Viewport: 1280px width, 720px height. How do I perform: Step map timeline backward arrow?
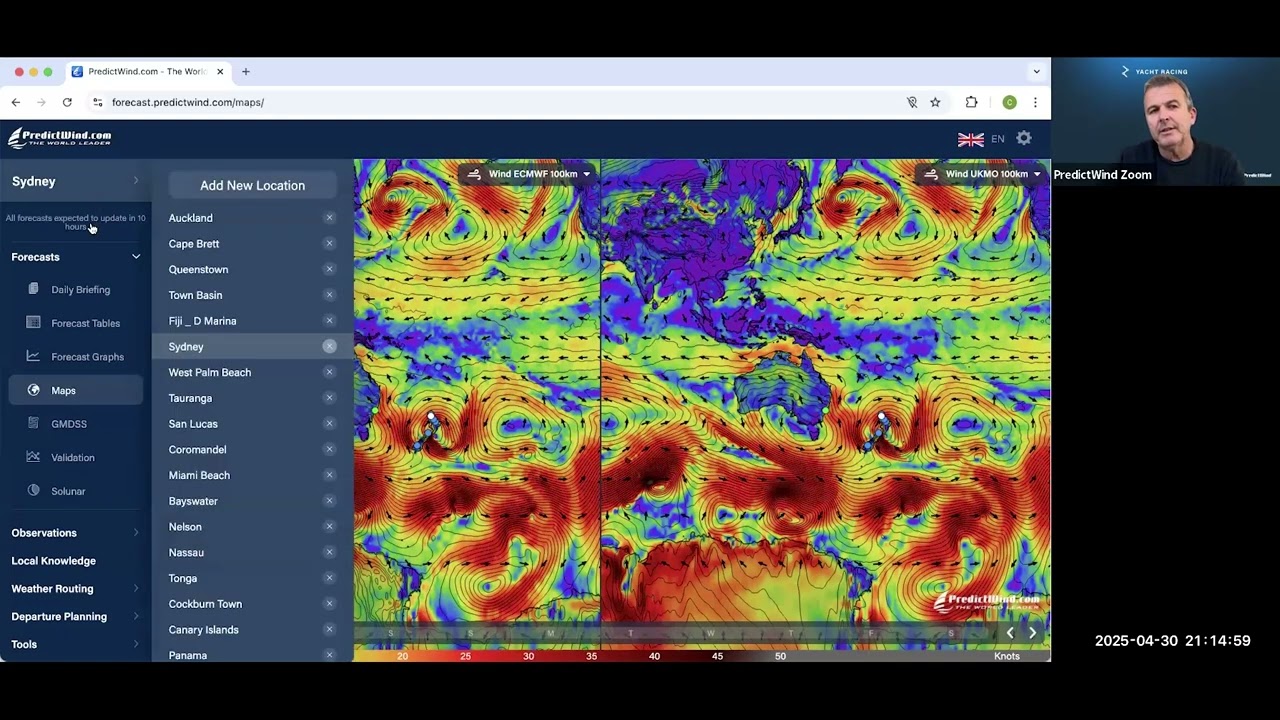[1010, 632]
